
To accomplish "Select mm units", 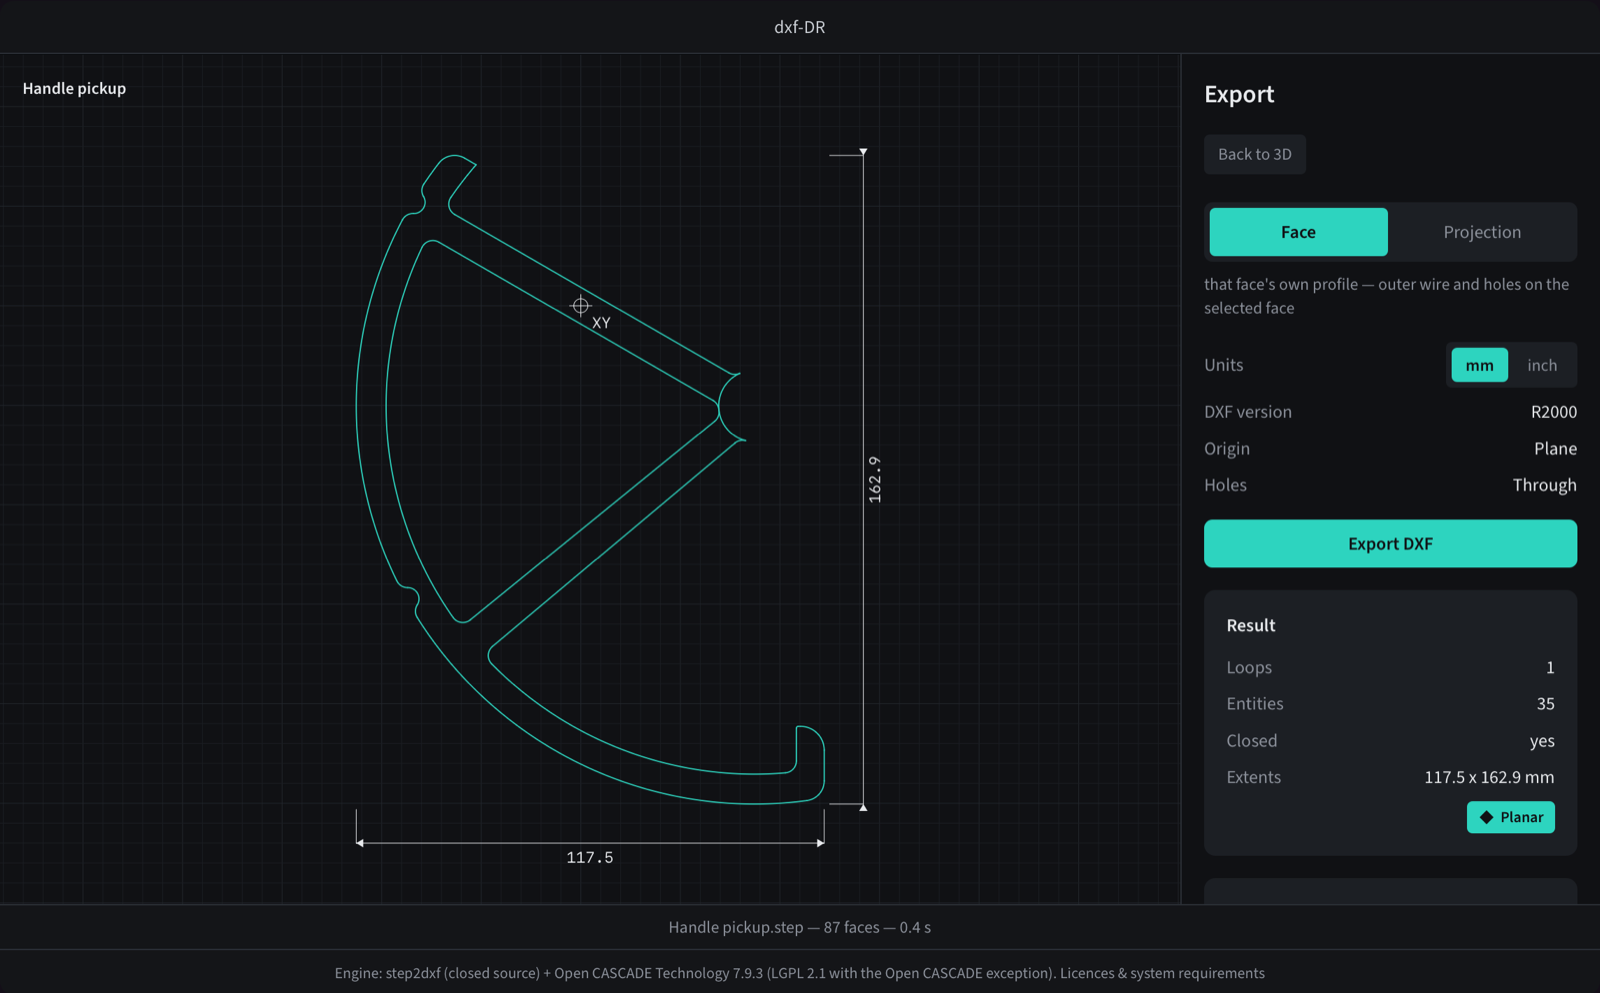I will 1479,365.
